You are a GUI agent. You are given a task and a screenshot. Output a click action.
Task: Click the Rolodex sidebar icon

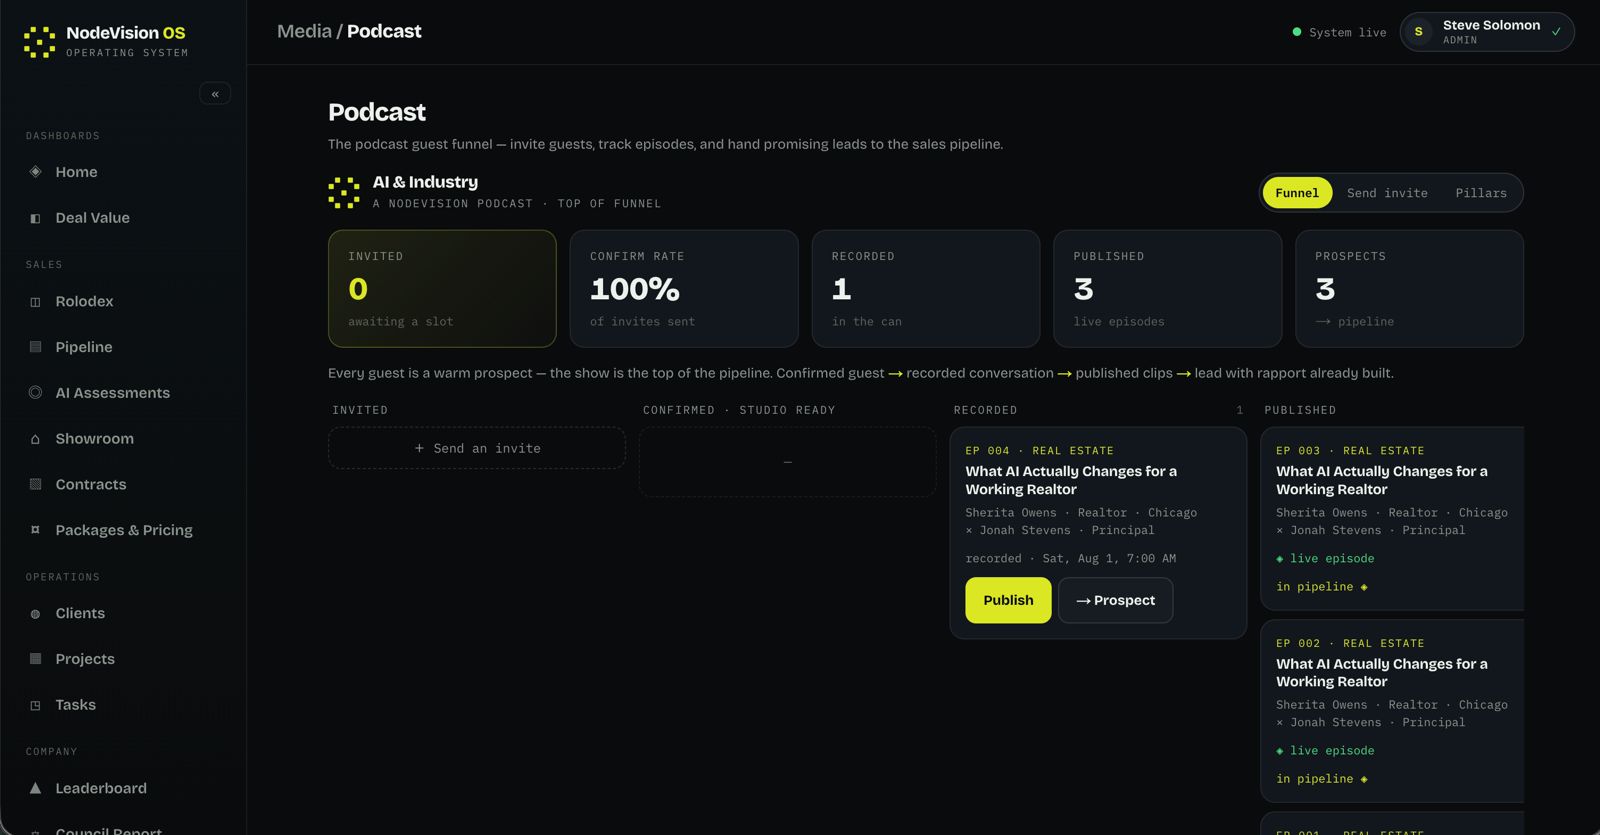[x=35, y=301]
